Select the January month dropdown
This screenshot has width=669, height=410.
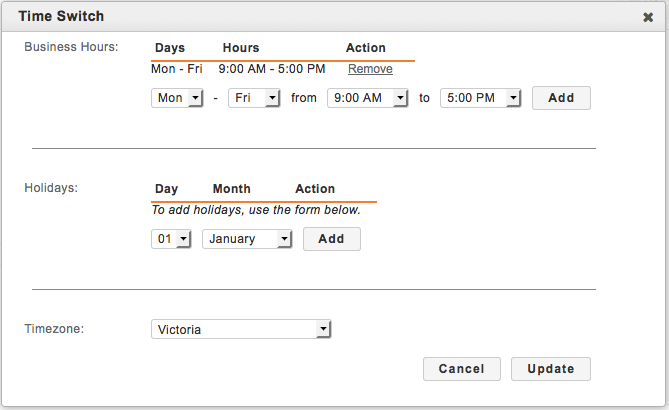[x=247, y=239]
